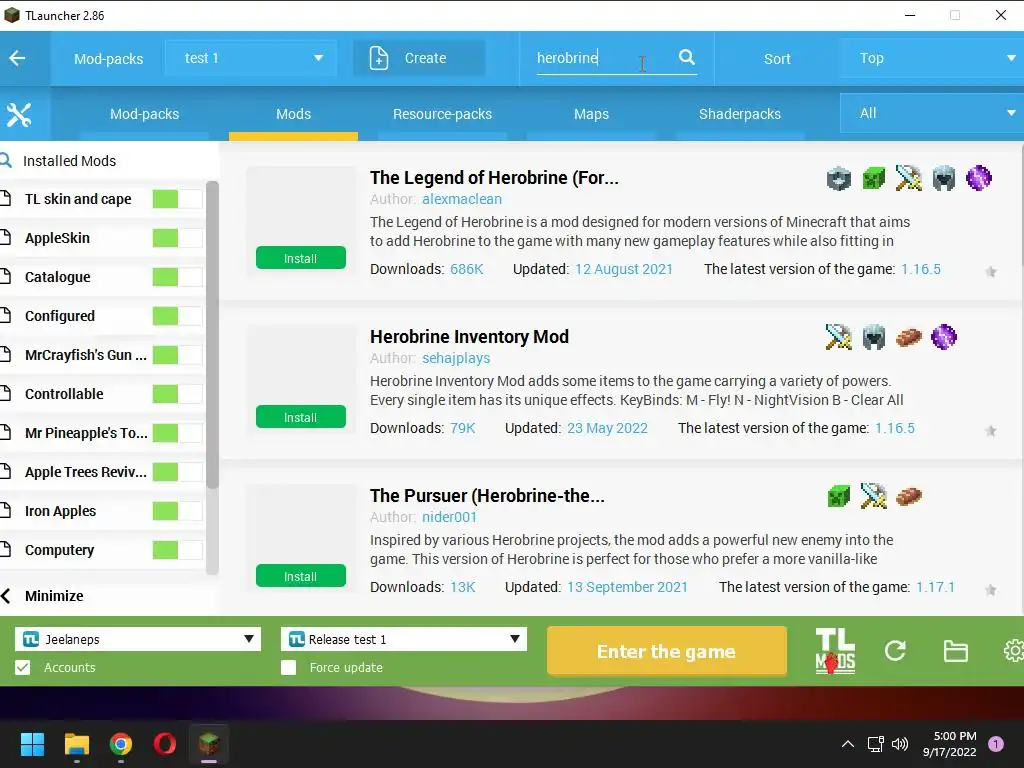Open the test 1 mod-pack dropdown

tap(251, 58)
